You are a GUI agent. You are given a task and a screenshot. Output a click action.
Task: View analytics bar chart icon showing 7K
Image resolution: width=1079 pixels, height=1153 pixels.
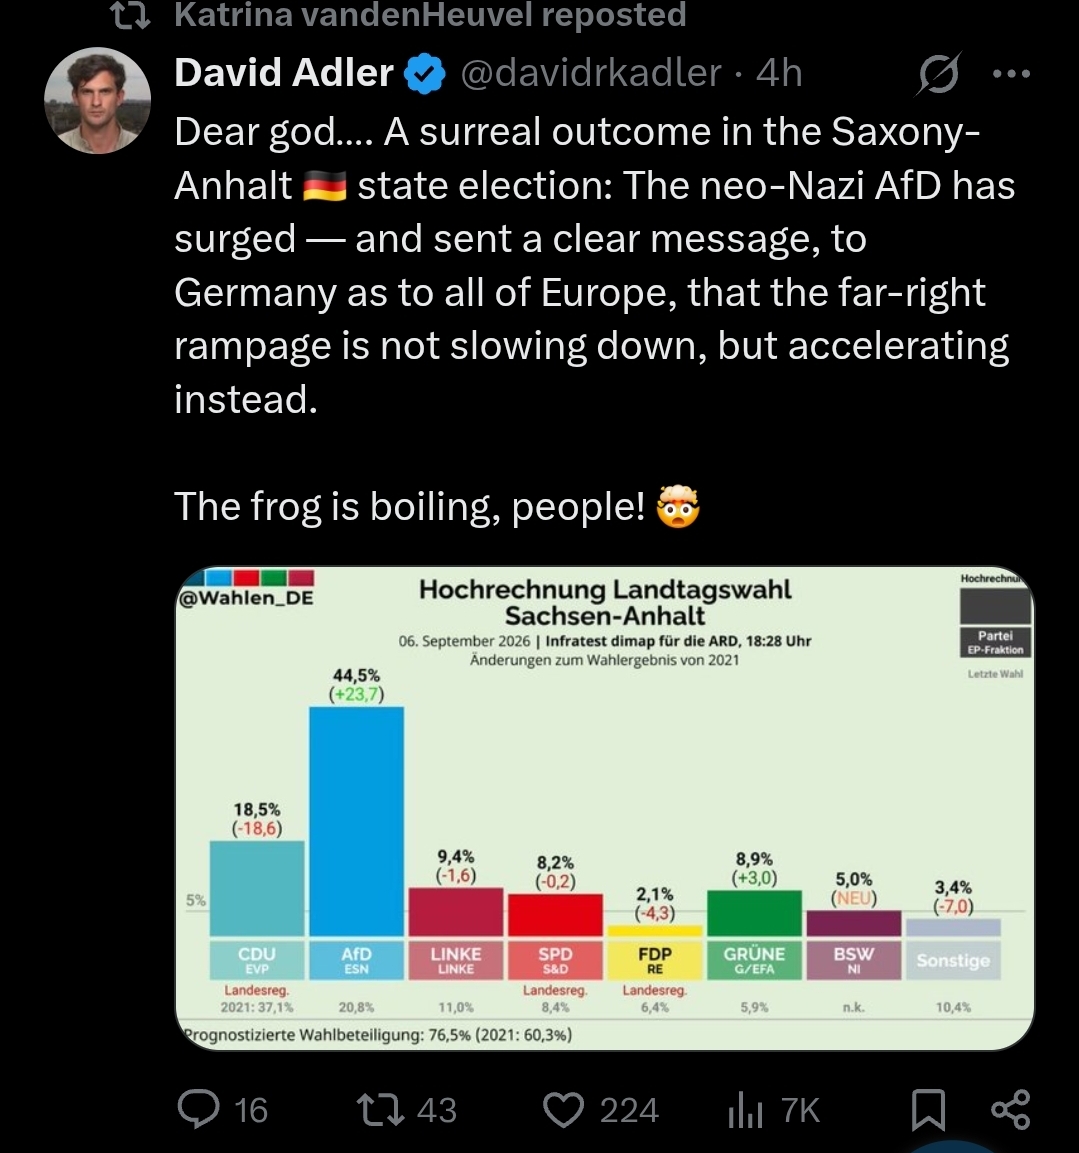pos(745,1110)
